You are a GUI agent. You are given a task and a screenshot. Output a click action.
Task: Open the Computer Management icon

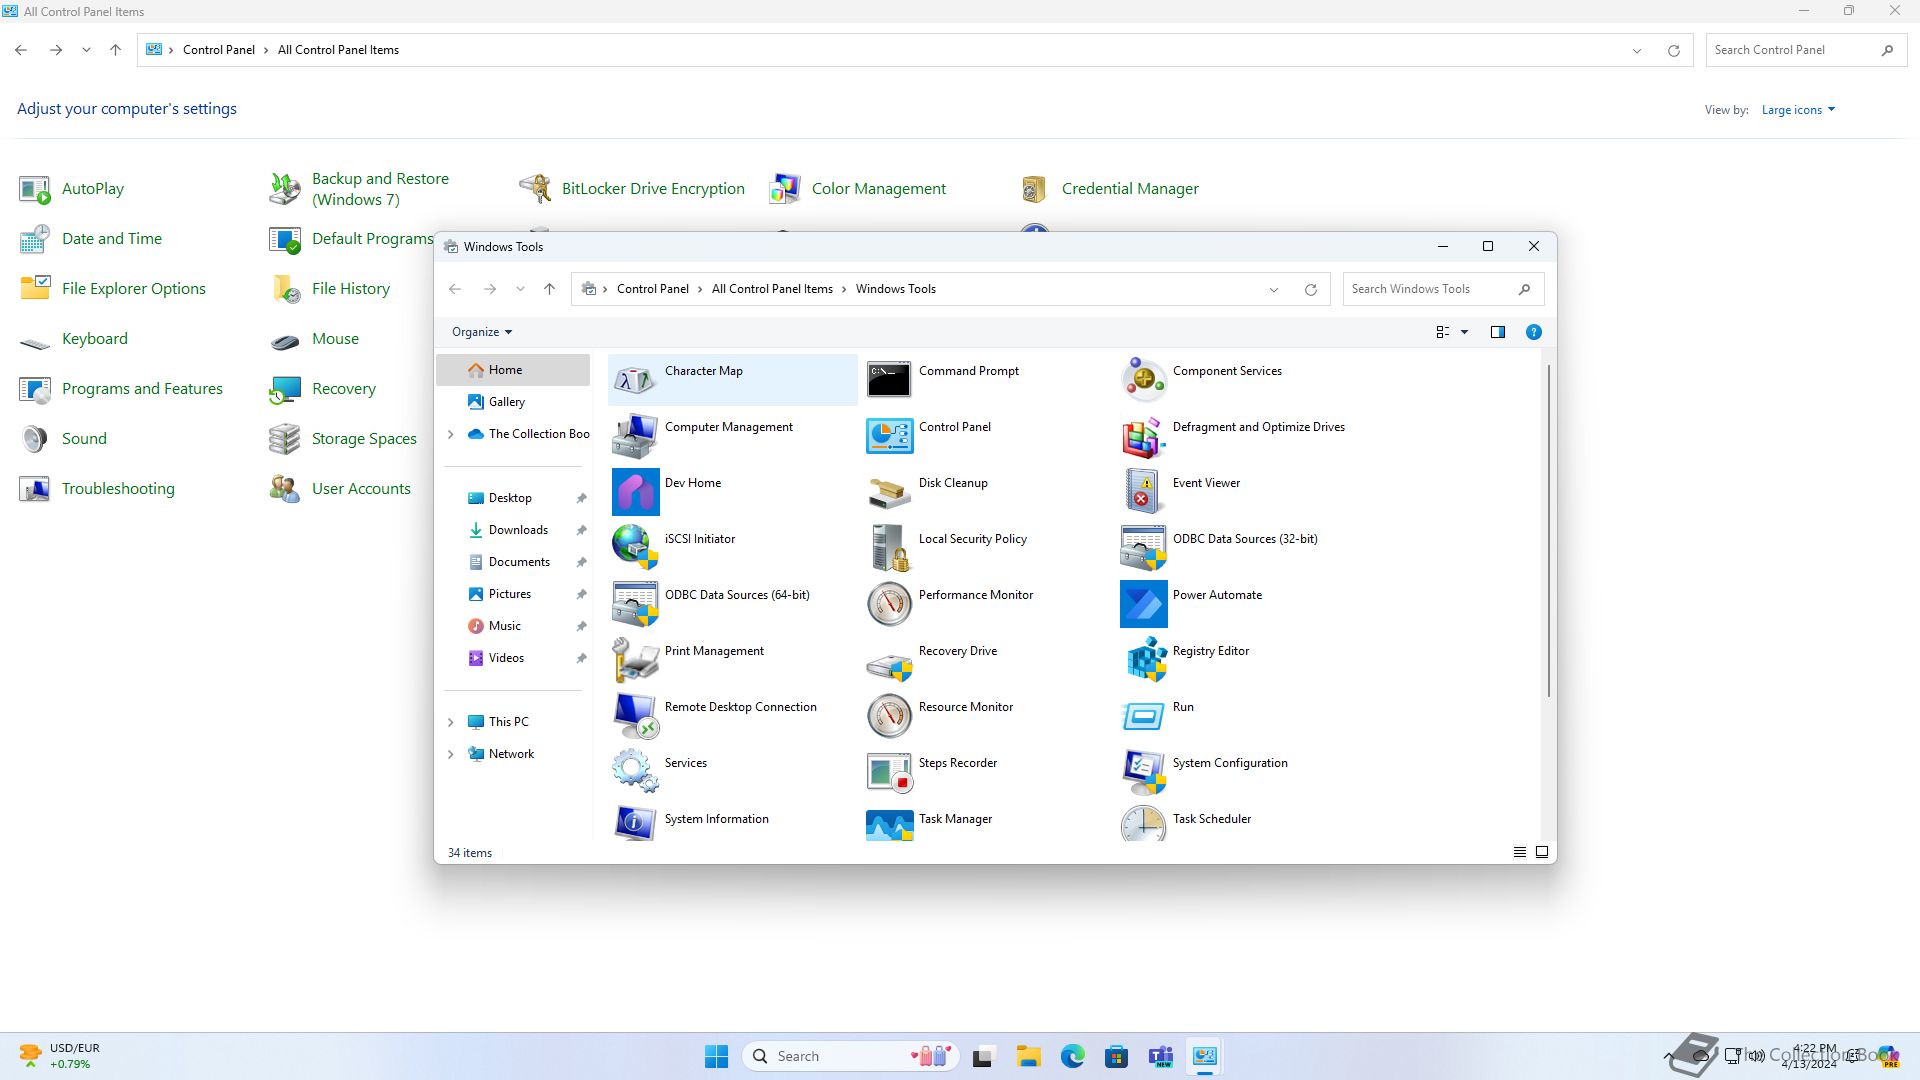click(635, 436)
